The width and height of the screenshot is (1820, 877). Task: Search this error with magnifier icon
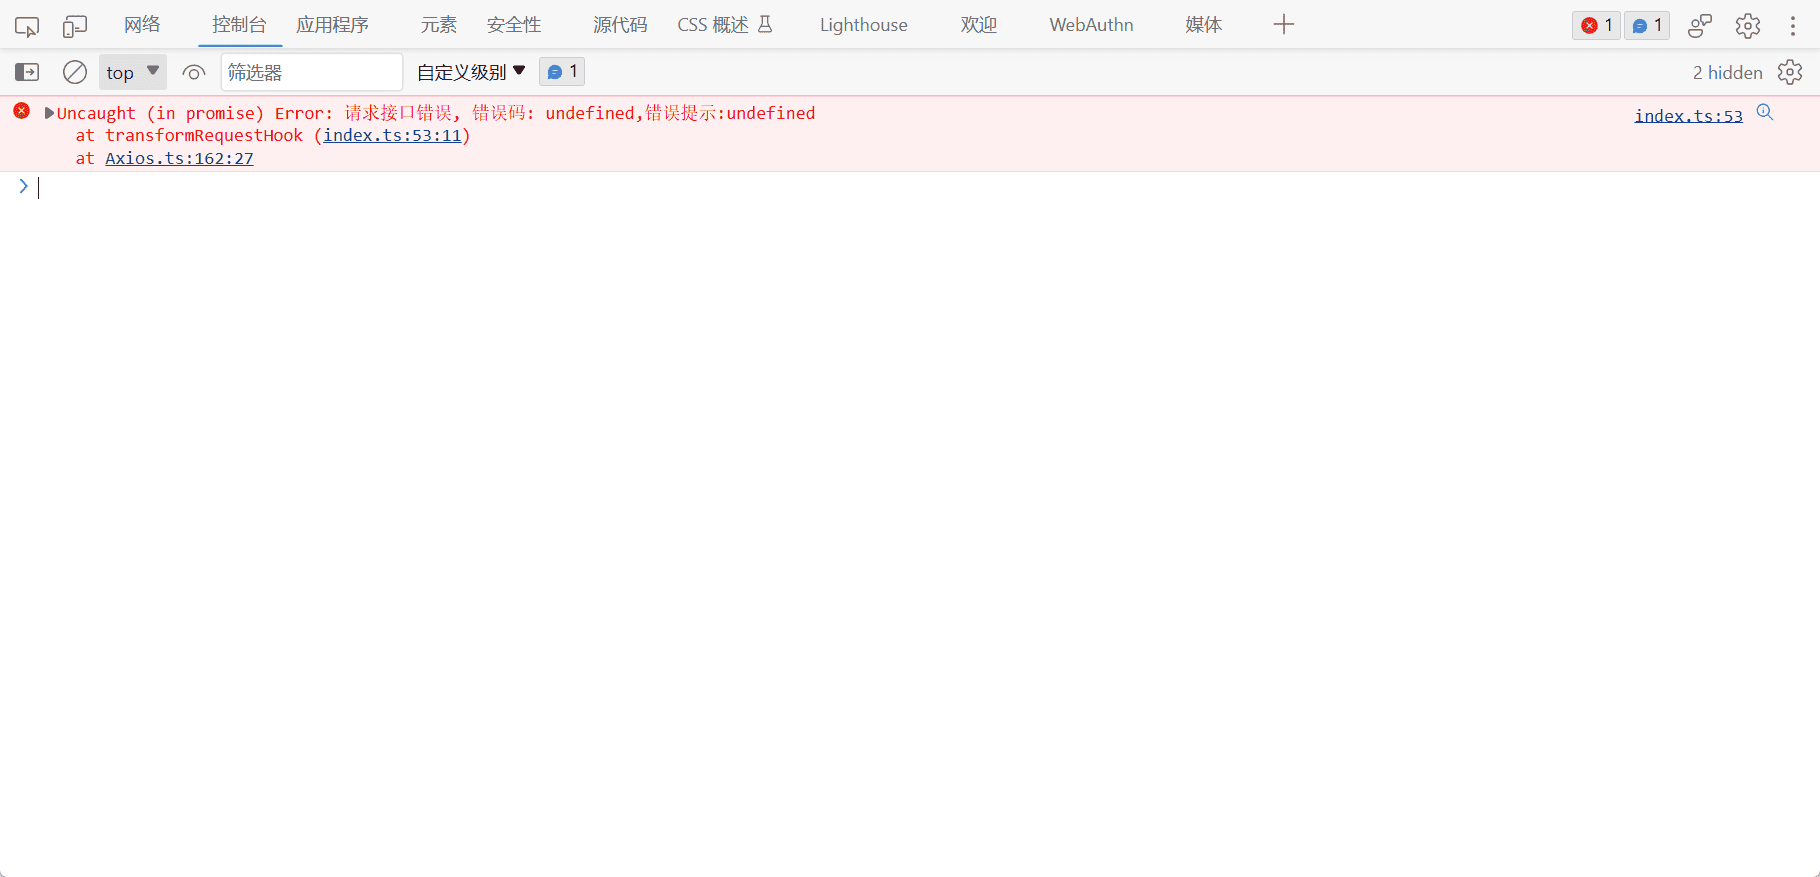[1765, 113]
